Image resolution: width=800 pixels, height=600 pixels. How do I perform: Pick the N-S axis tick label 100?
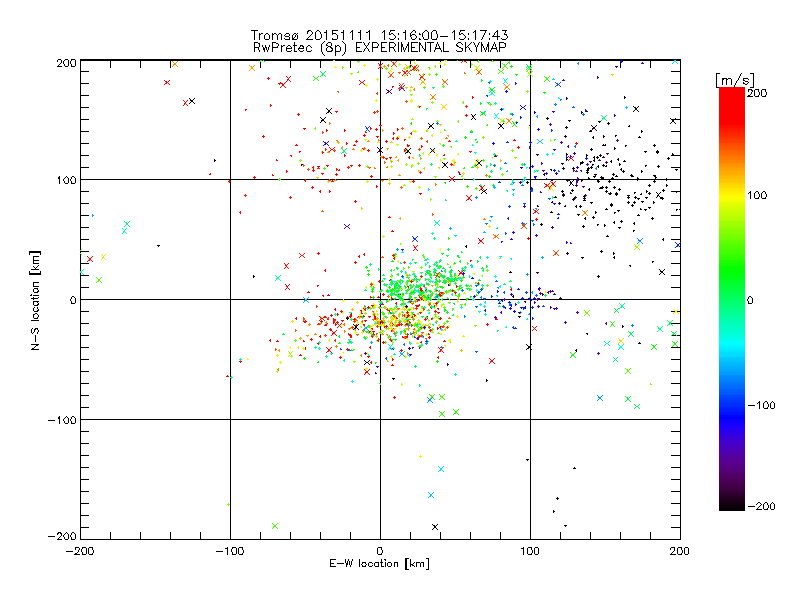click(x=66, y=180)
